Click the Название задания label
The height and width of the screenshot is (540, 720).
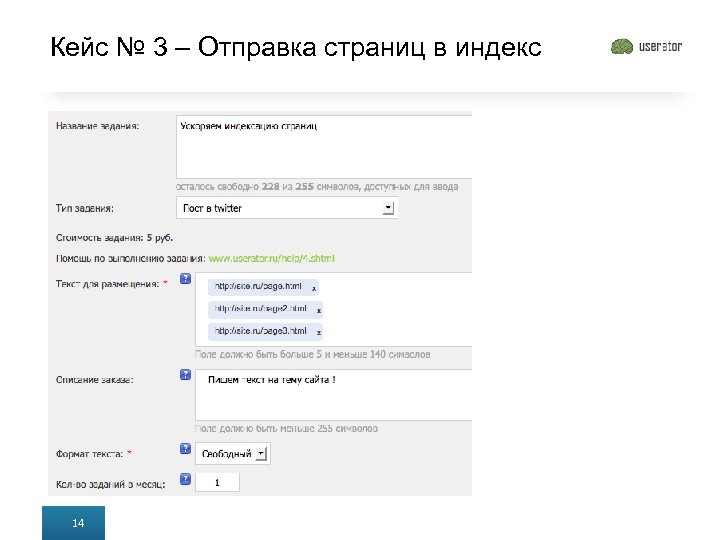tap(97, 126)
